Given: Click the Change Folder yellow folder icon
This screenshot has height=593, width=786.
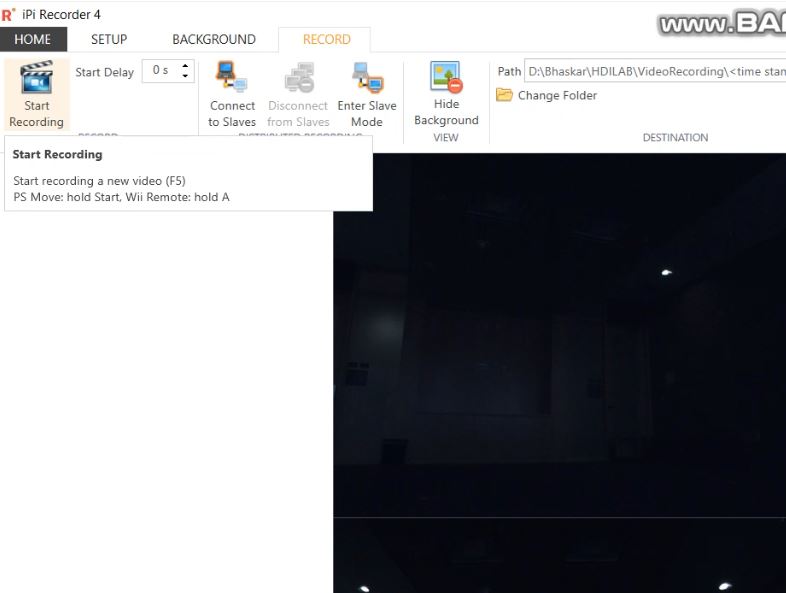Looking at the screenshot, I should (505, 96).
